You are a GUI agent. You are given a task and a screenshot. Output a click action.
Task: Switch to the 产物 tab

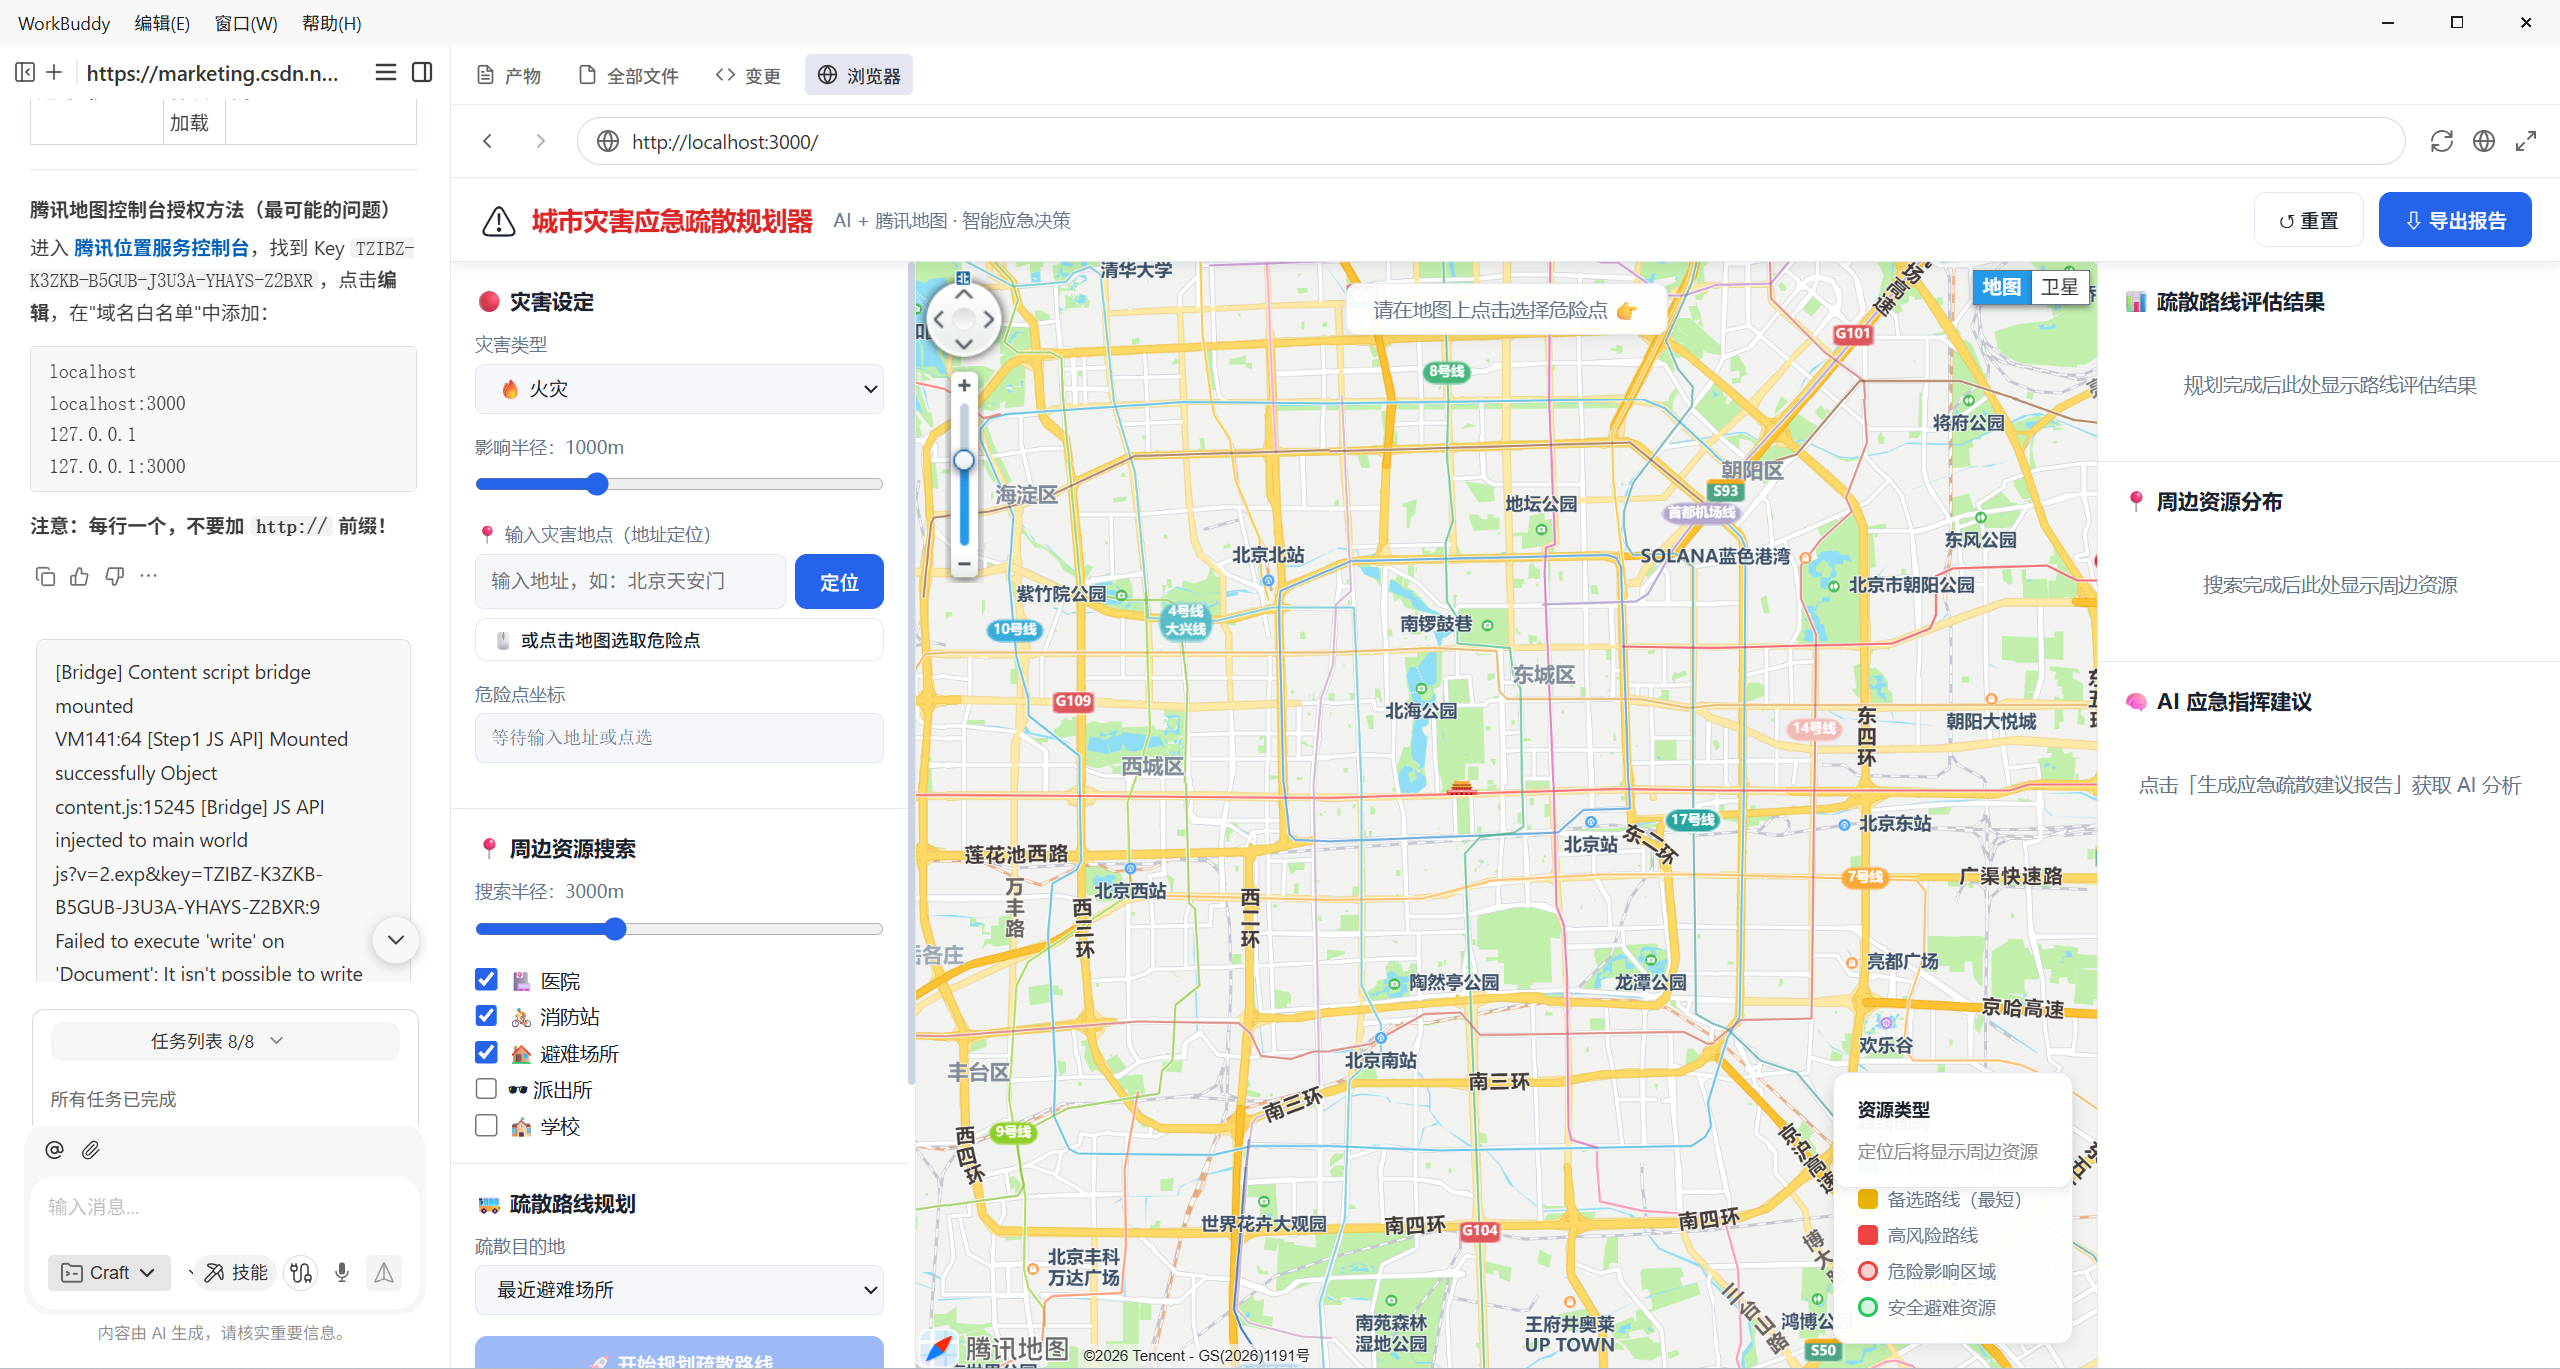[508, 75]
